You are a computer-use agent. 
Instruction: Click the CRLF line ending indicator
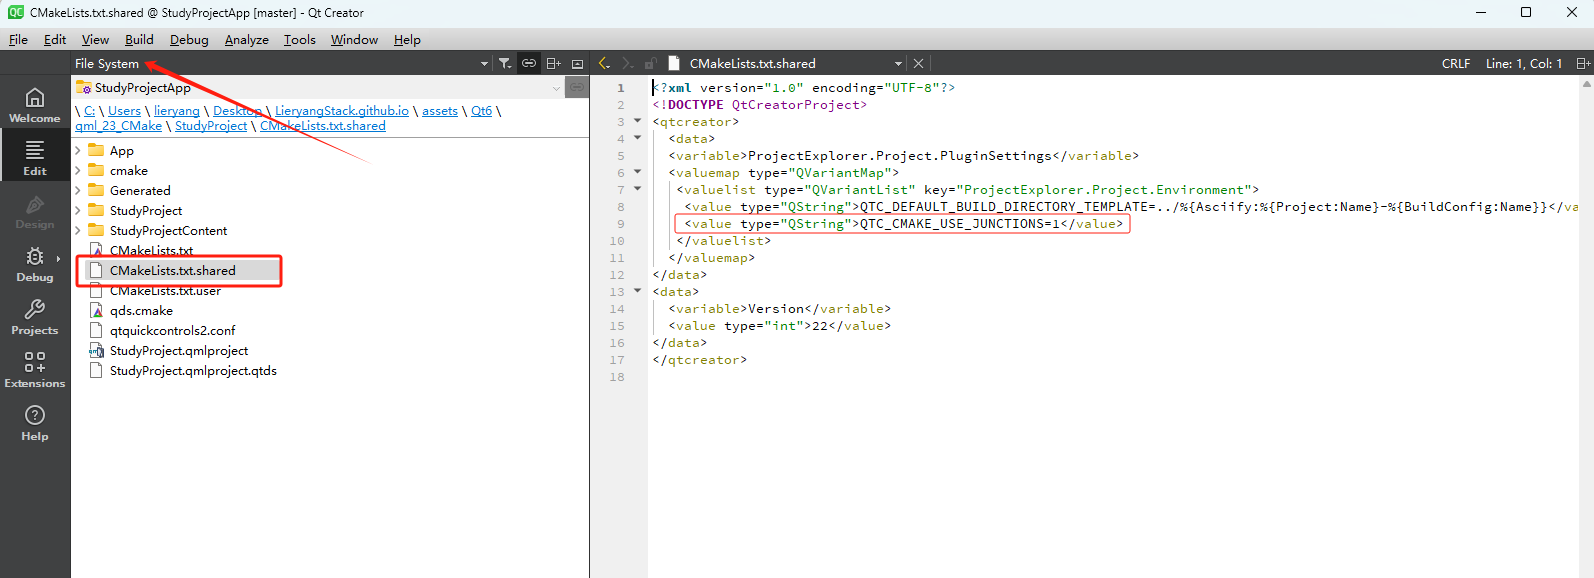pos(1456,63)
